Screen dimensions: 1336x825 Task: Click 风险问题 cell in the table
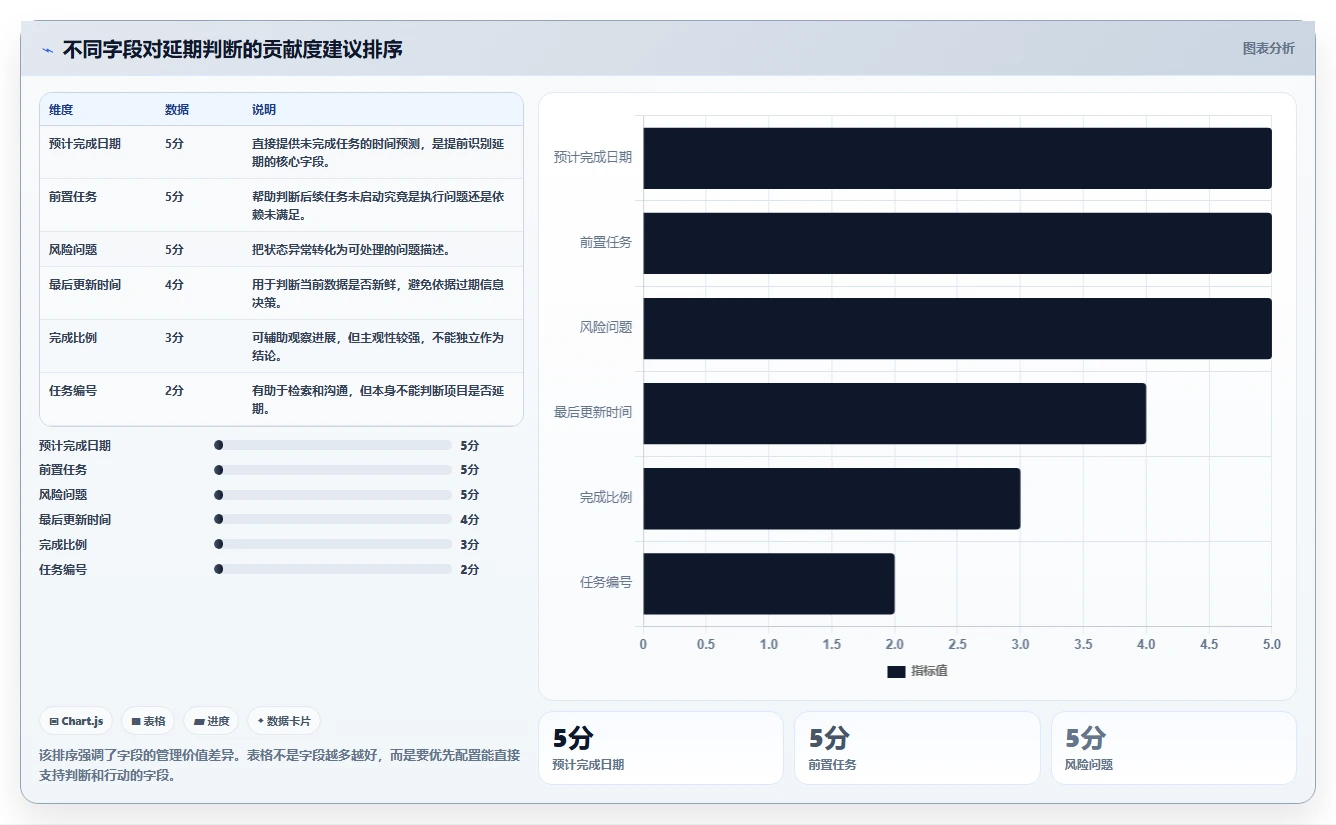click(73, 249)
